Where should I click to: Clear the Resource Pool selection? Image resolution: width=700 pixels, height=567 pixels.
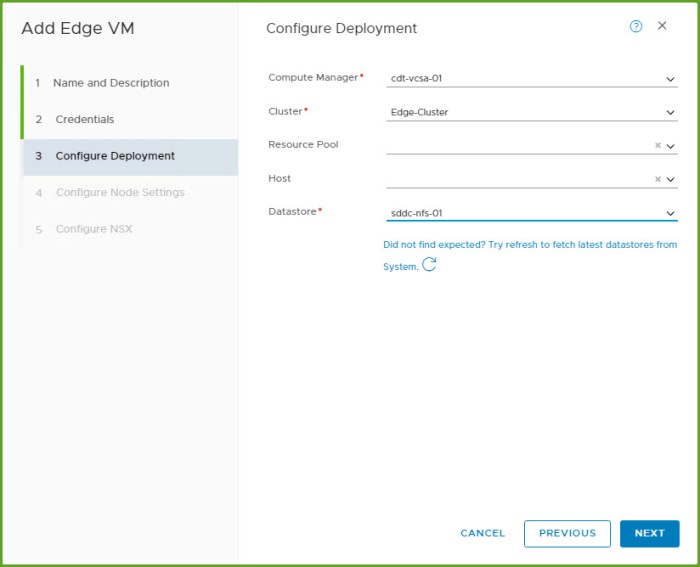(x=657, y=146)
